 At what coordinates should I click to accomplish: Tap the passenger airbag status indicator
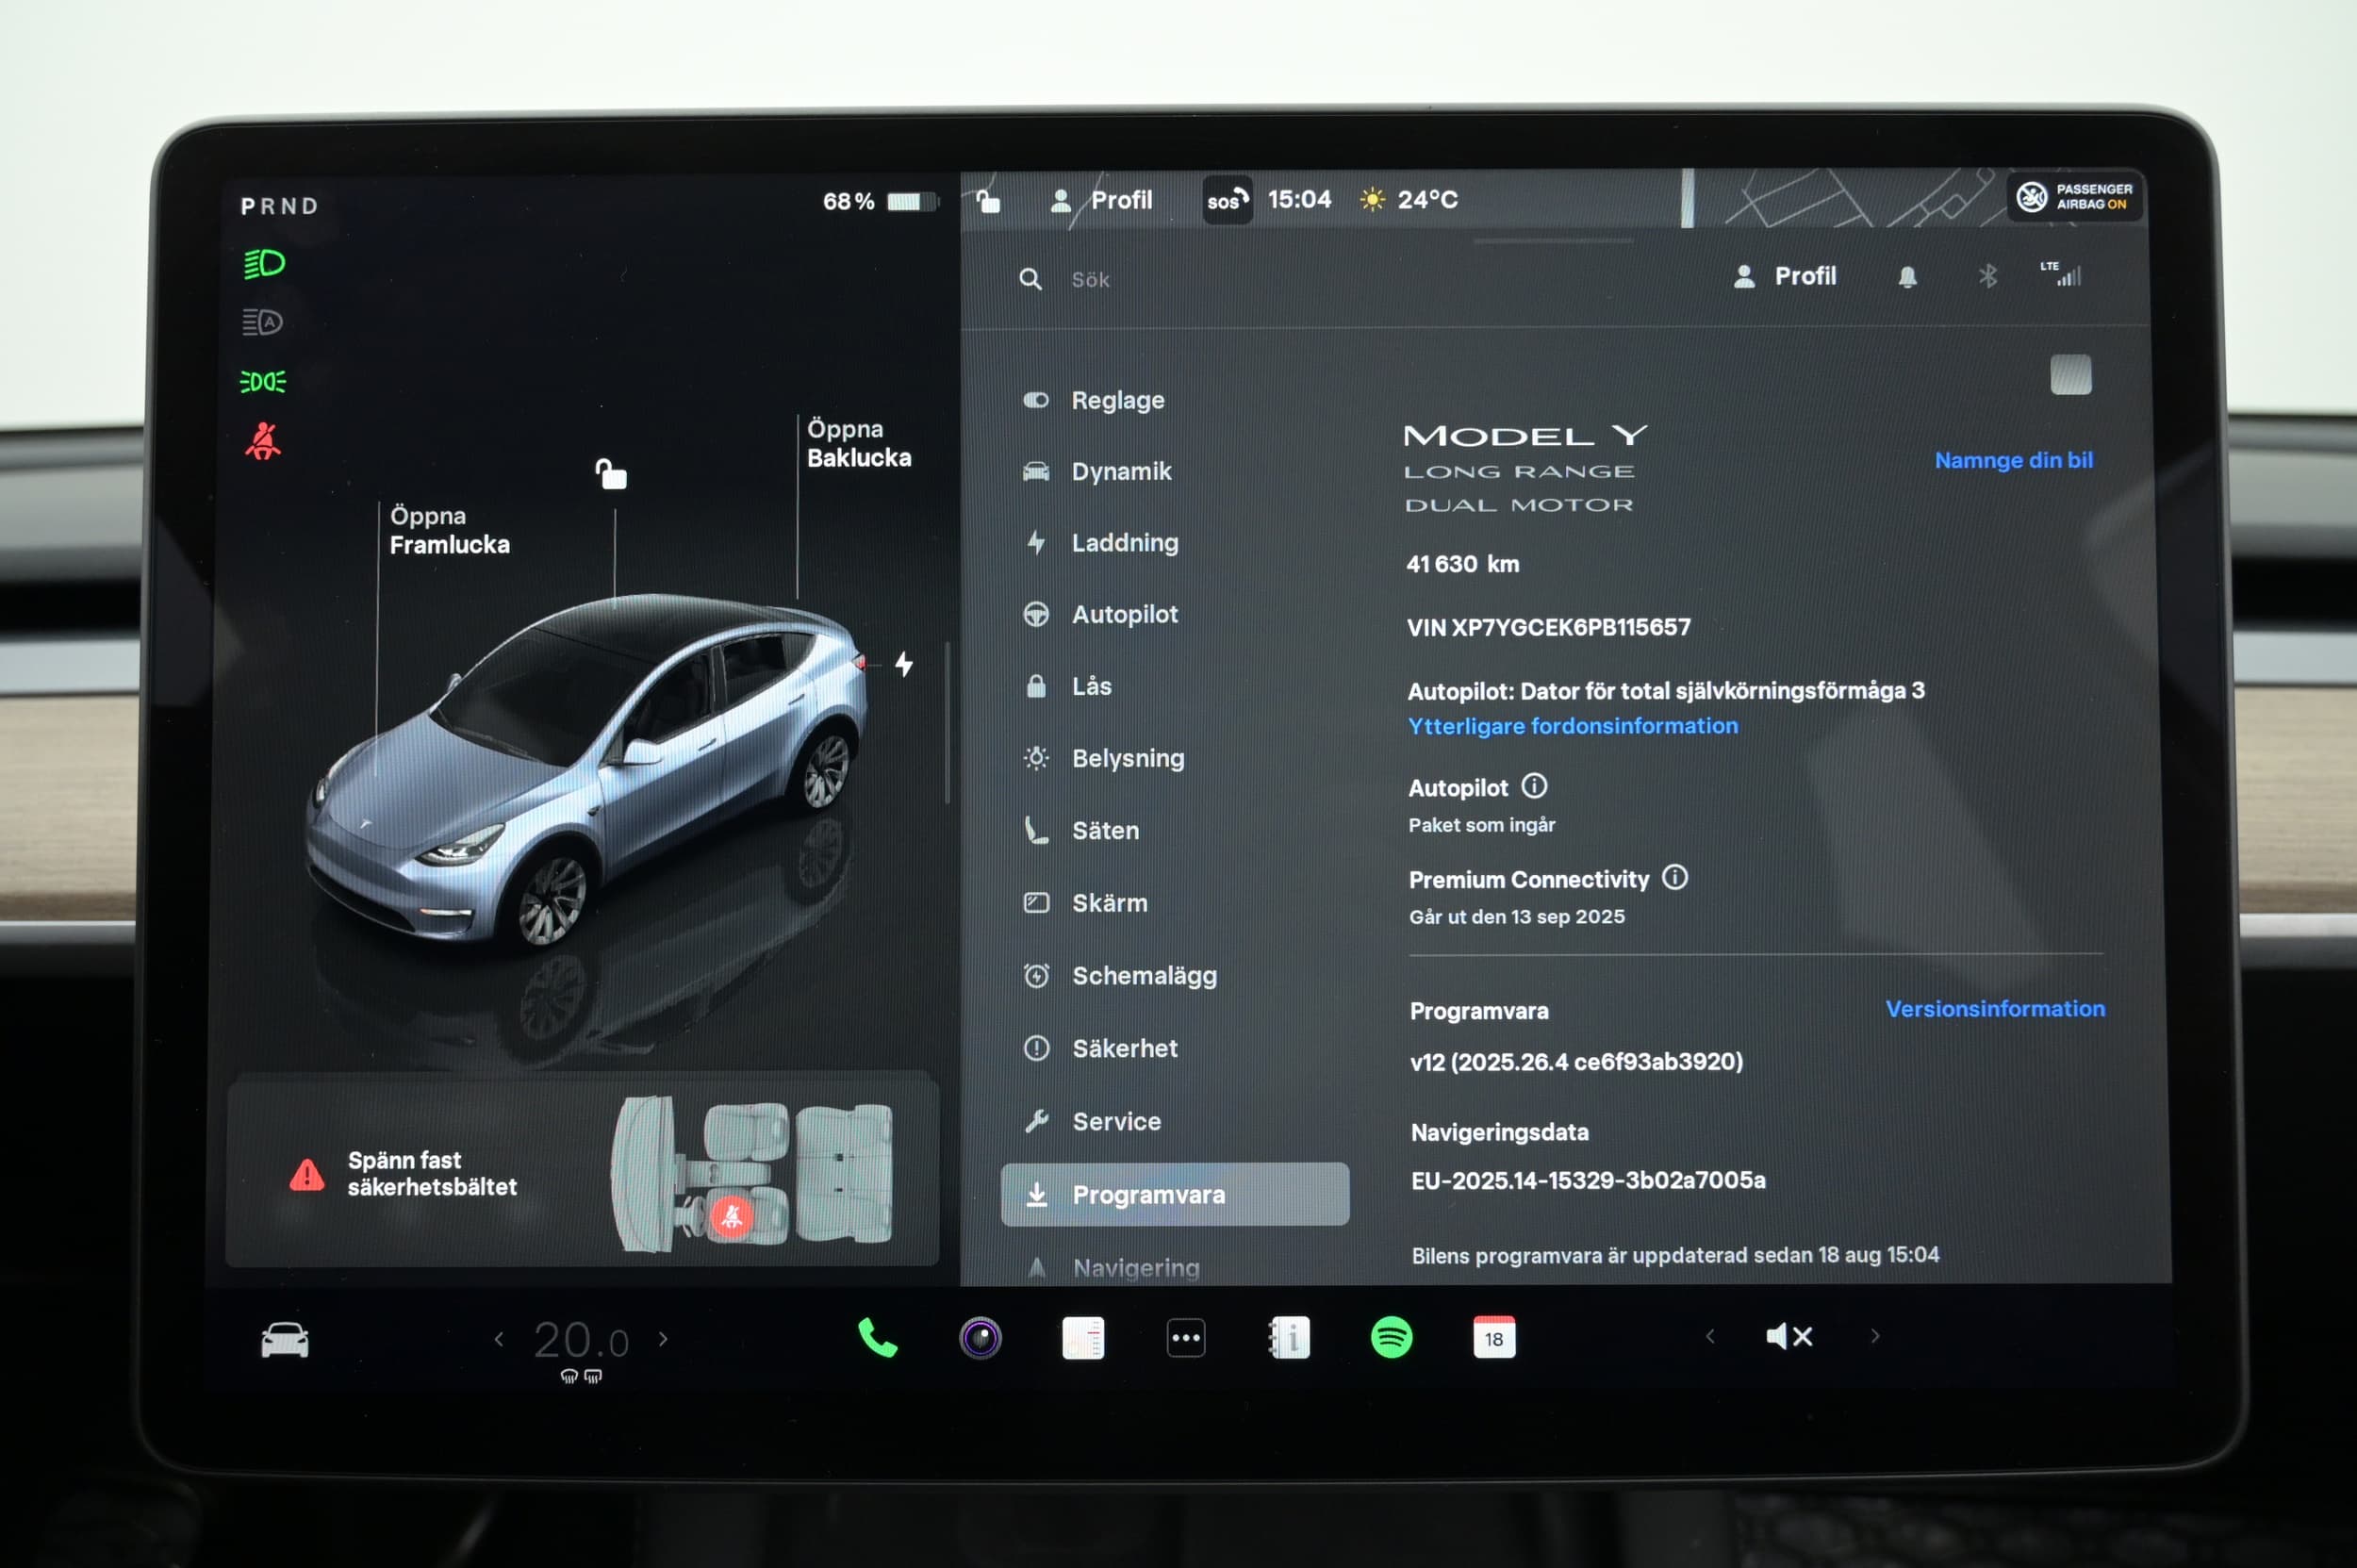point(2074,197)
